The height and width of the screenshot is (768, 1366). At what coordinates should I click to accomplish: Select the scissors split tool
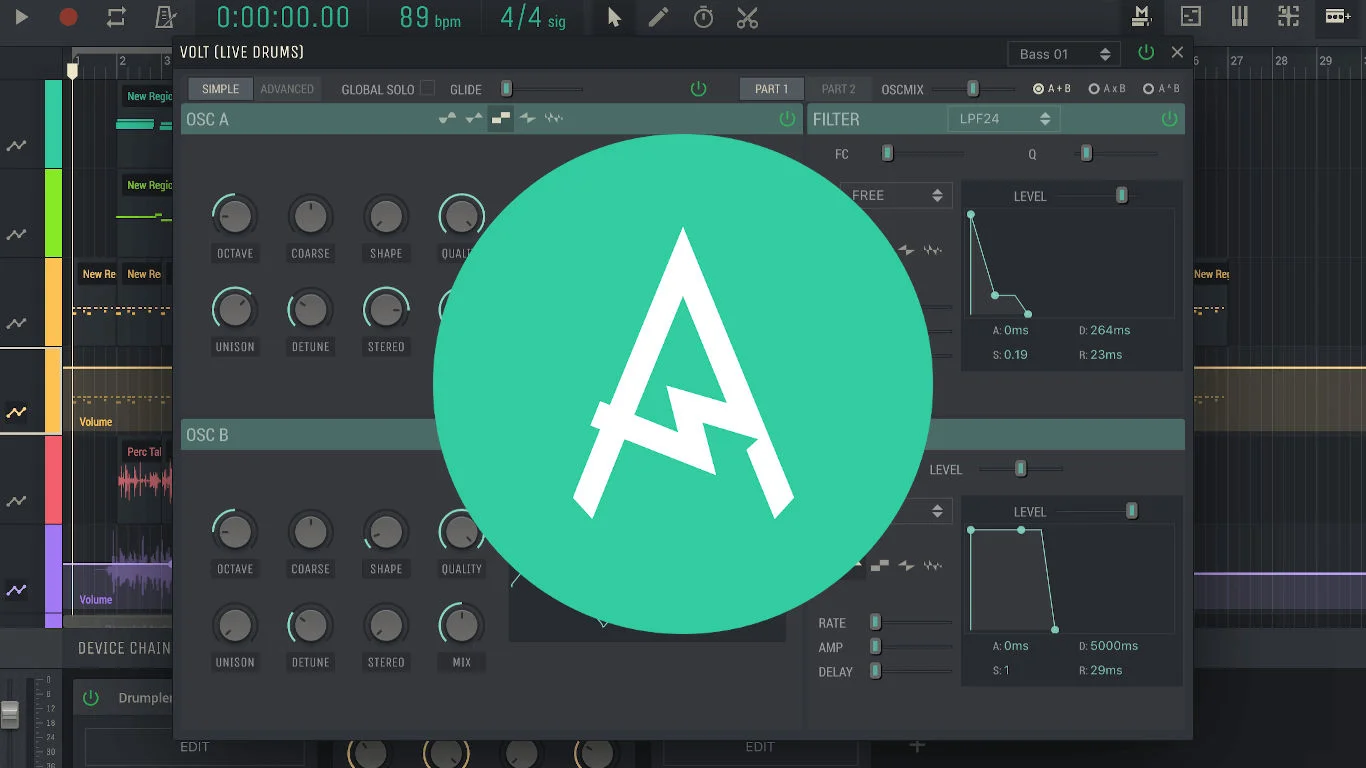coord(747,17)
